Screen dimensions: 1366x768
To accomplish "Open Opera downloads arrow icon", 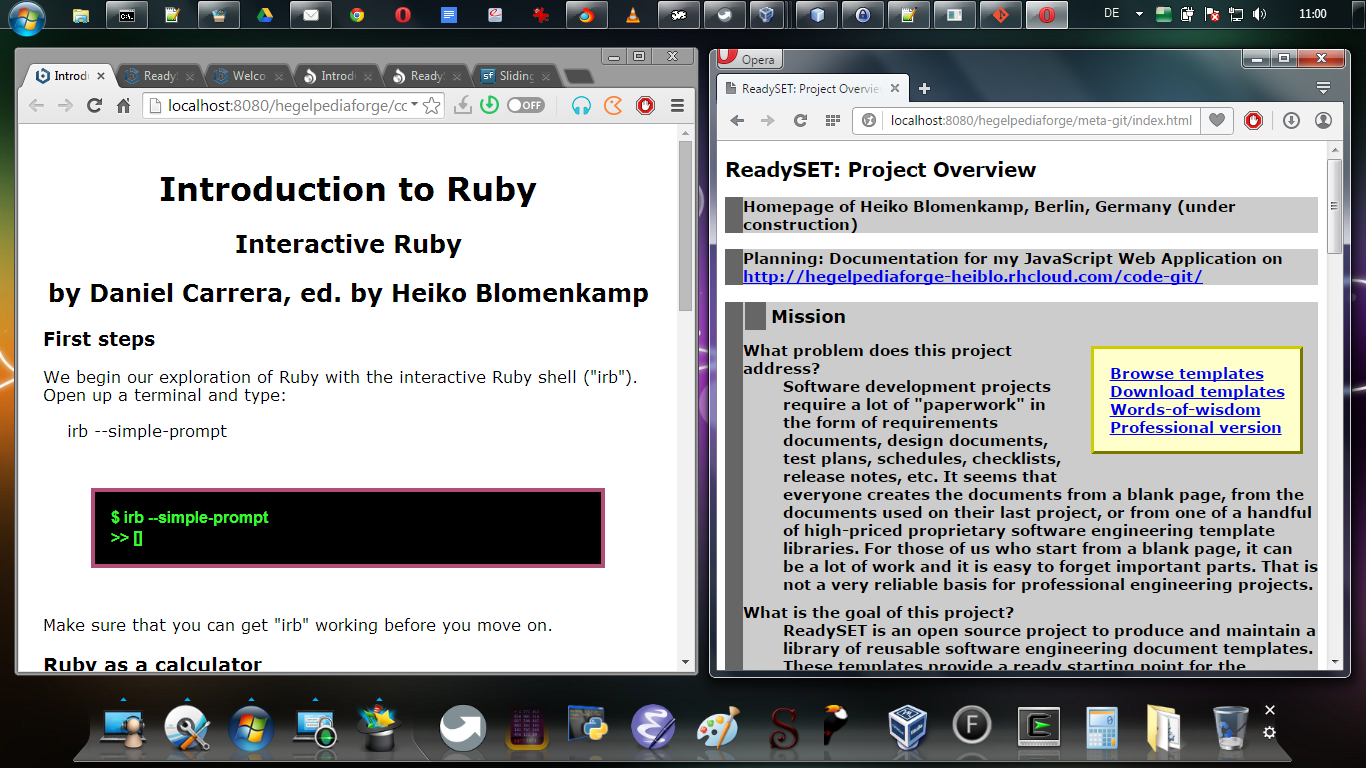I will (x=1291, y=120).
